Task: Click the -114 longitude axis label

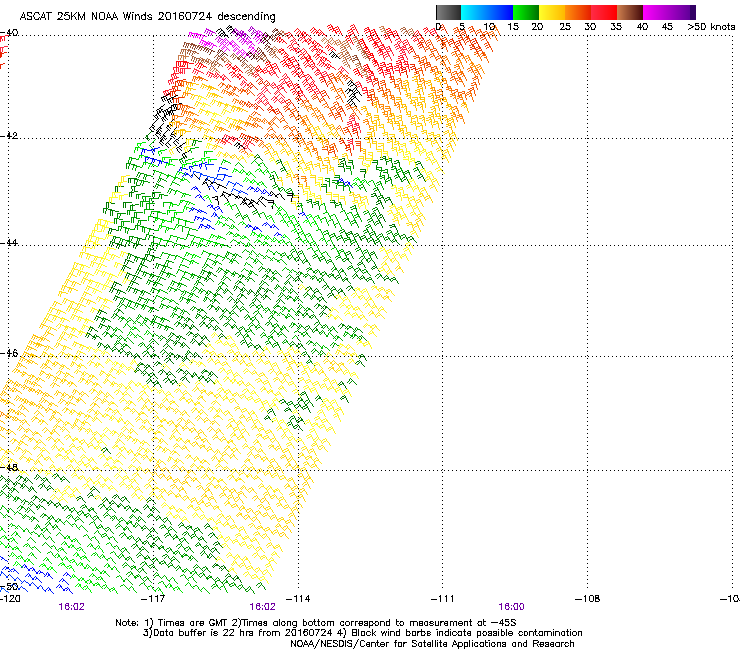Action: tap(298, 599)
